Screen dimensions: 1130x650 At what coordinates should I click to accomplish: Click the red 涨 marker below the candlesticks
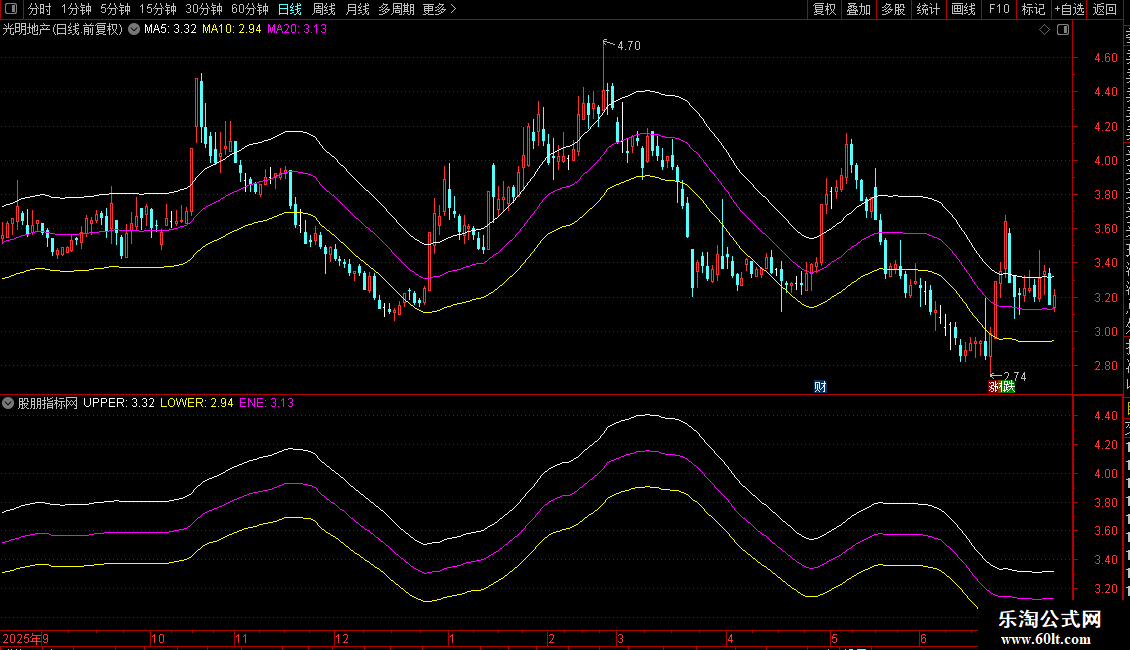(x=994, y=387)
